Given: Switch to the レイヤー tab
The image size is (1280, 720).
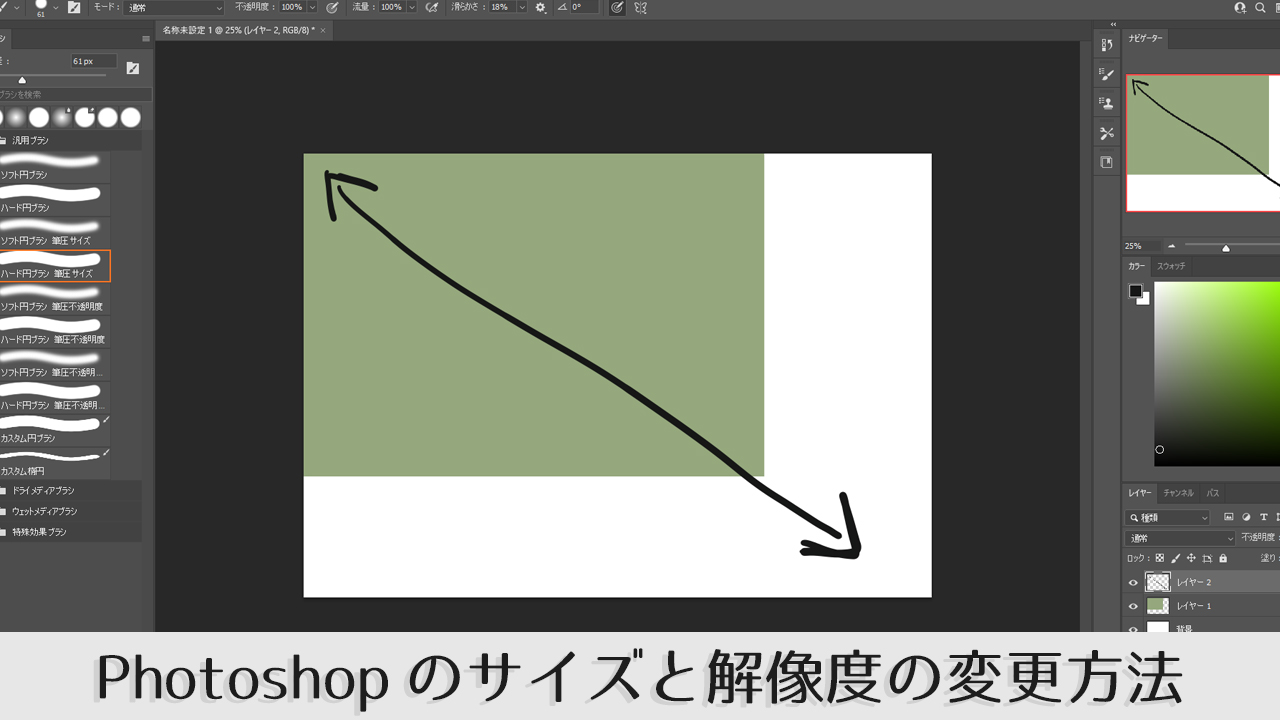Looking at the screenshot, I should point(1140,493).
